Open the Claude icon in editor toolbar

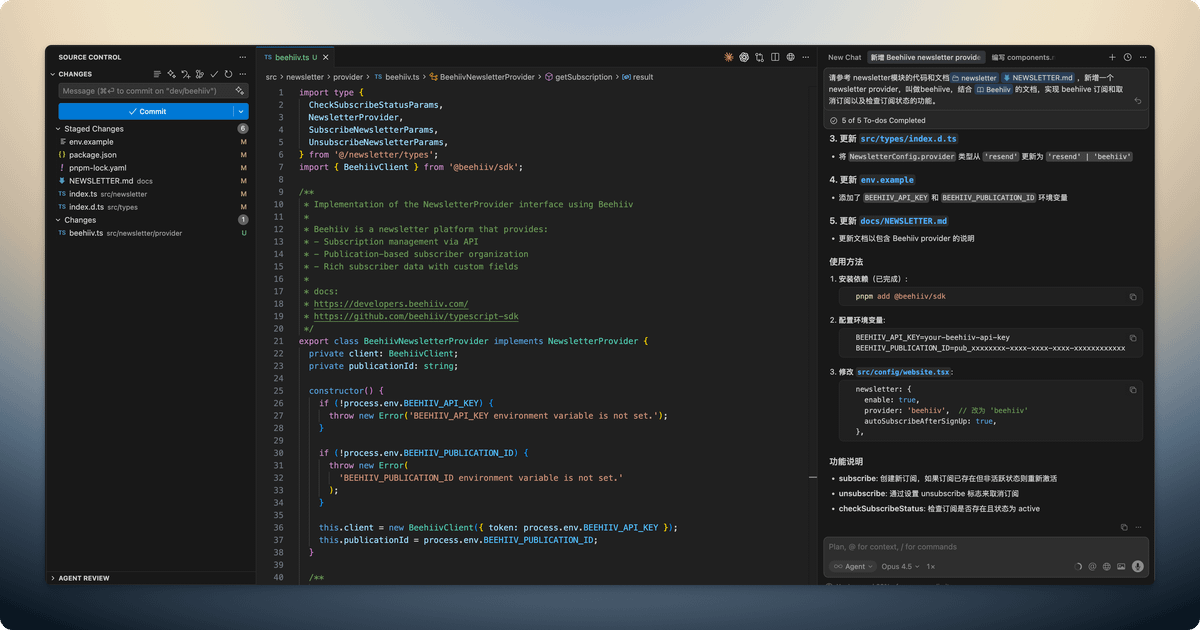tap(729, 57)
